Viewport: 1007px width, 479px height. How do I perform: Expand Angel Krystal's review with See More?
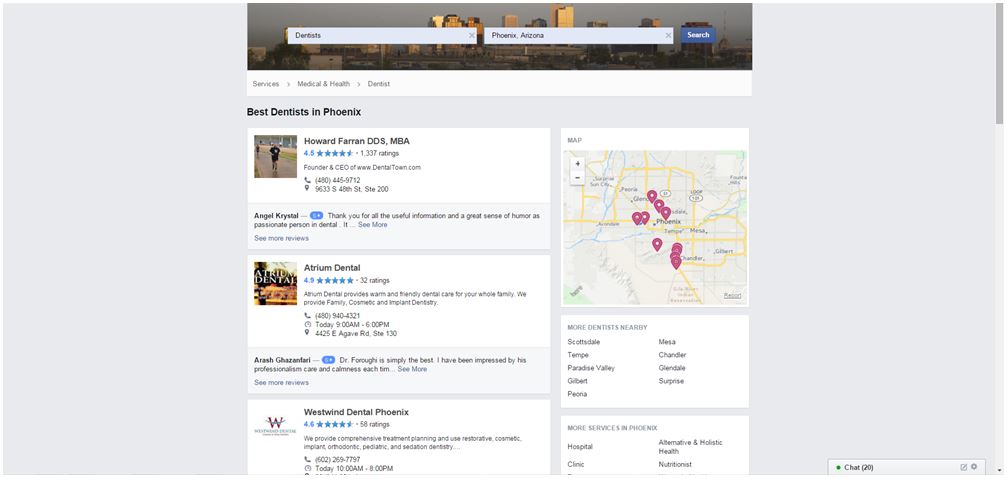coord(372,225)
